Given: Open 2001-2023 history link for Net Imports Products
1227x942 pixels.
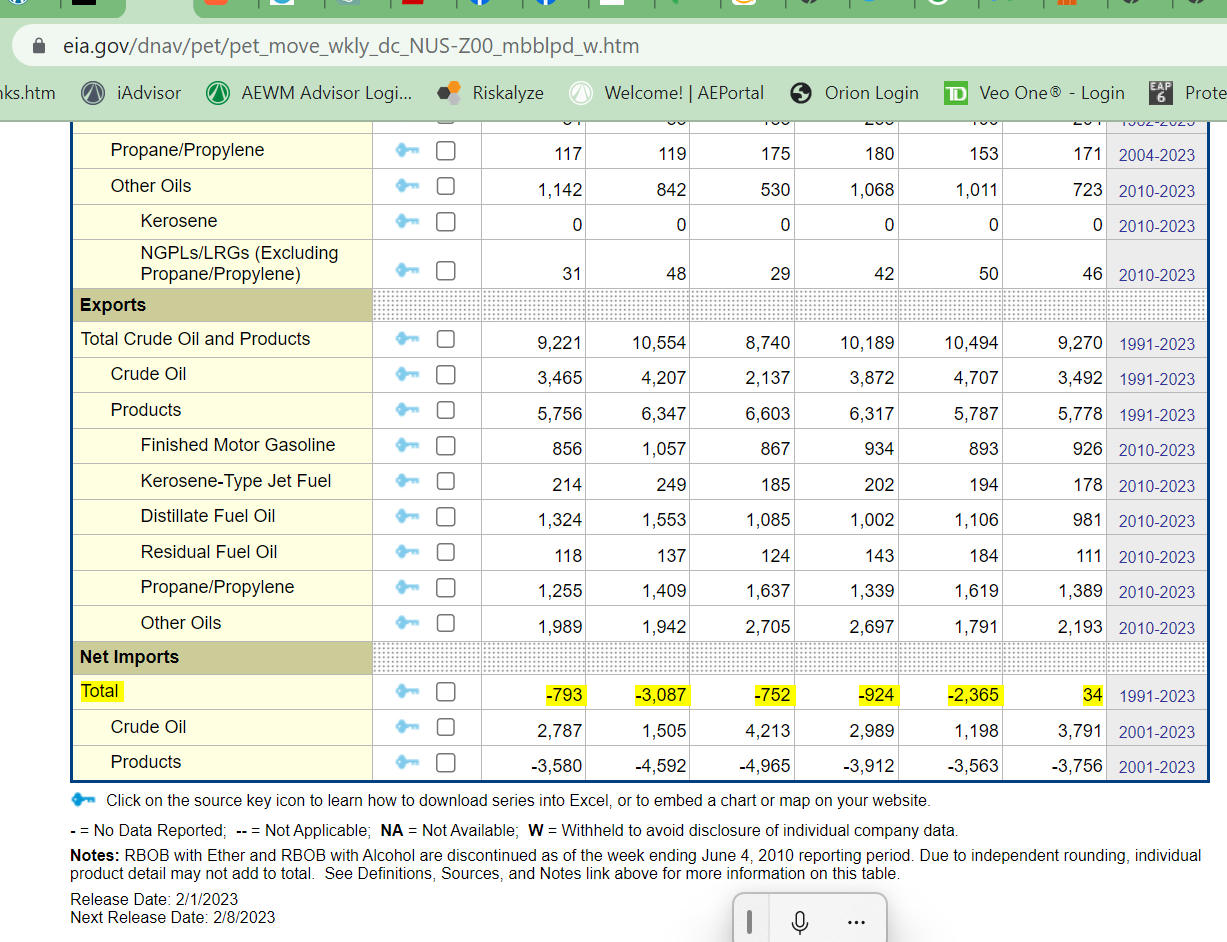Looking at the screenshot, I should [x=1156, y=767].
